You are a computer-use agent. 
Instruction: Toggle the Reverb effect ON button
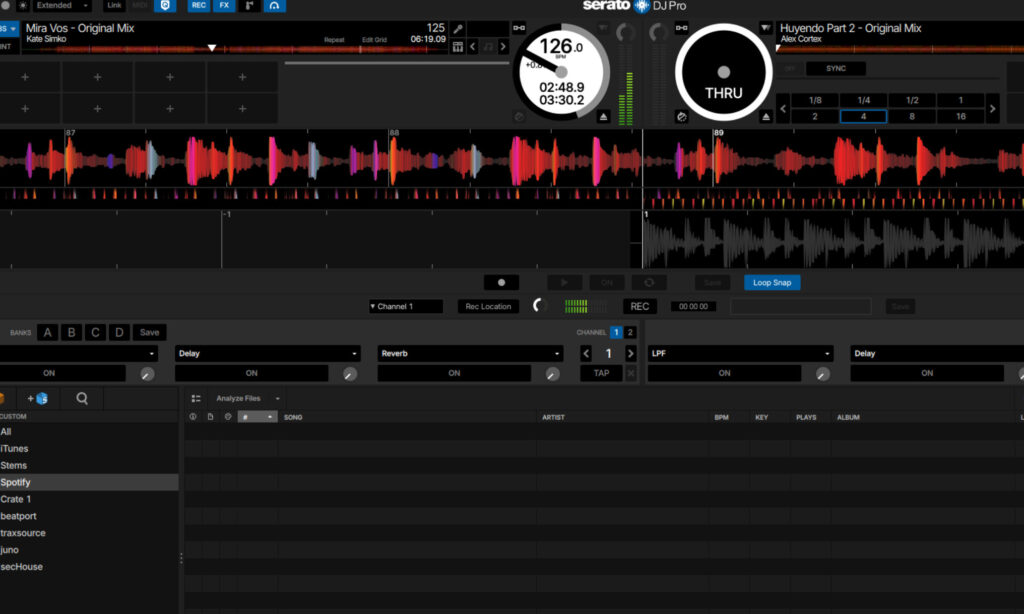tap(455, 372)
